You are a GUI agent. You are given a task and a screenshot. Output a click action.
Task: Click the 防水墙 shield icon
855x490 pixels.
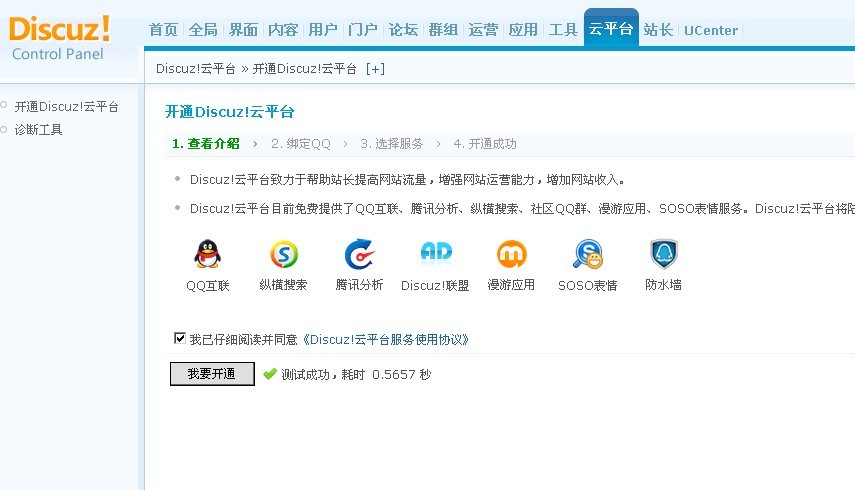663,254
